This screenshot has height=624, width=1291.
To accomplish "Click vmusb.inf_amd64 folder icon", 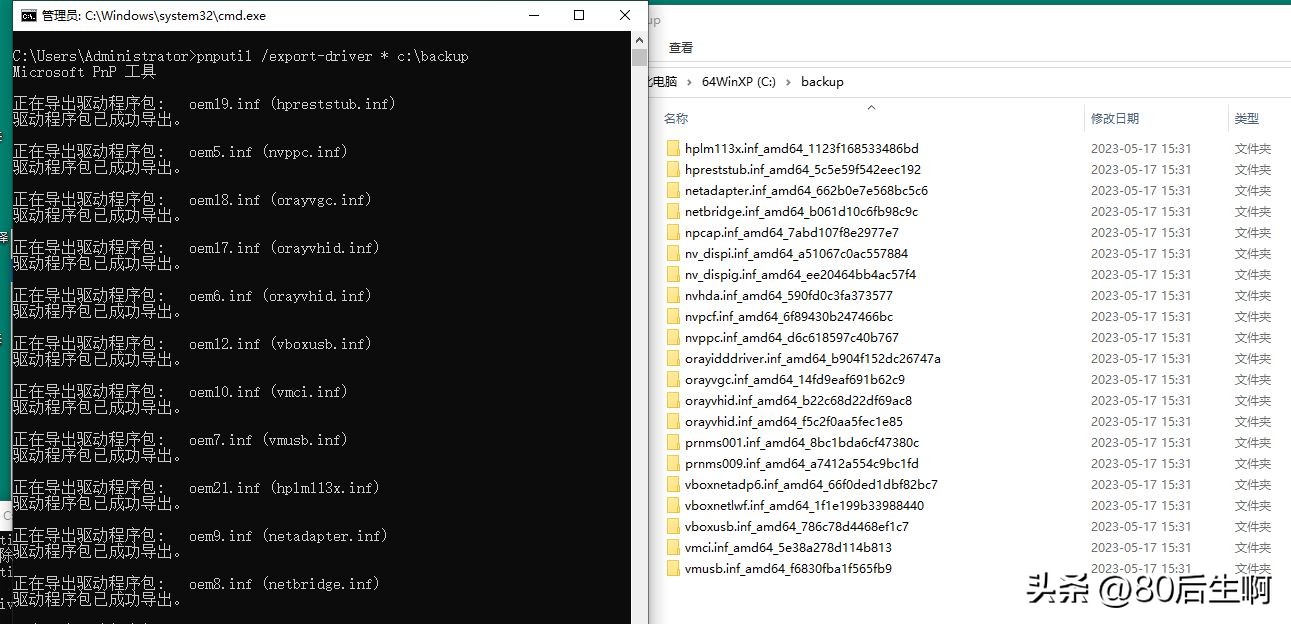I will 673,569.
